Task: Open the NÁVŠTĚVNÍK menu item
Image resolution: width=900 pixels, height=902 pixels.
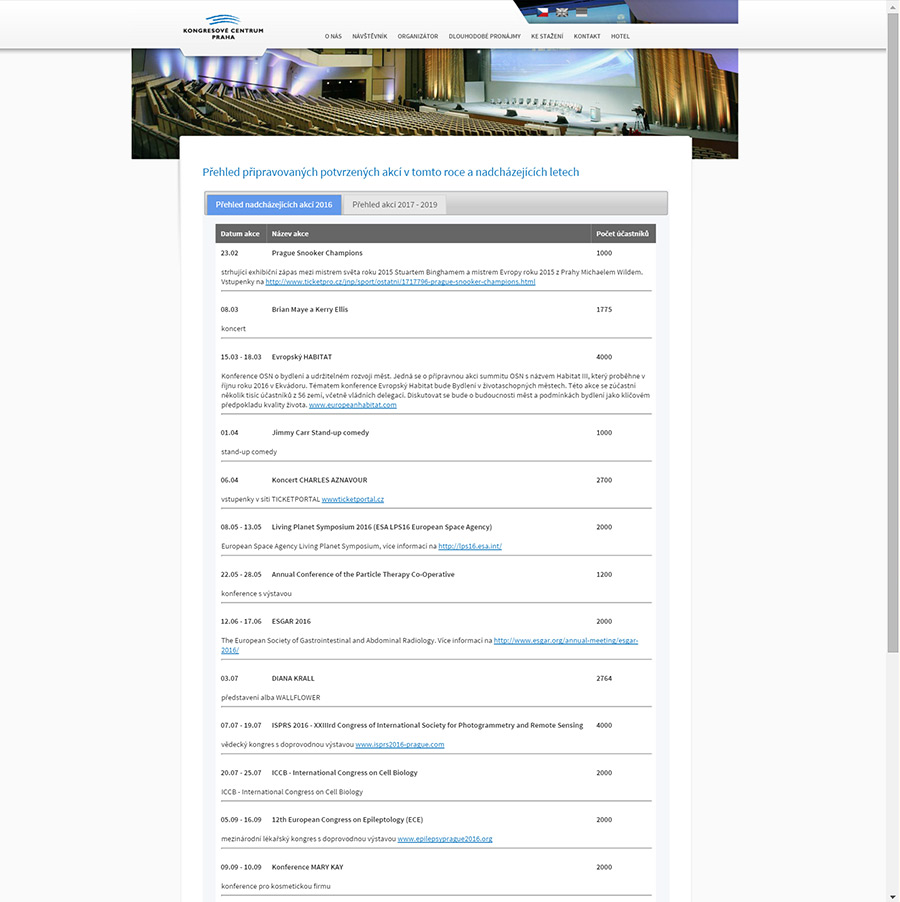Action: pos(370,36)
